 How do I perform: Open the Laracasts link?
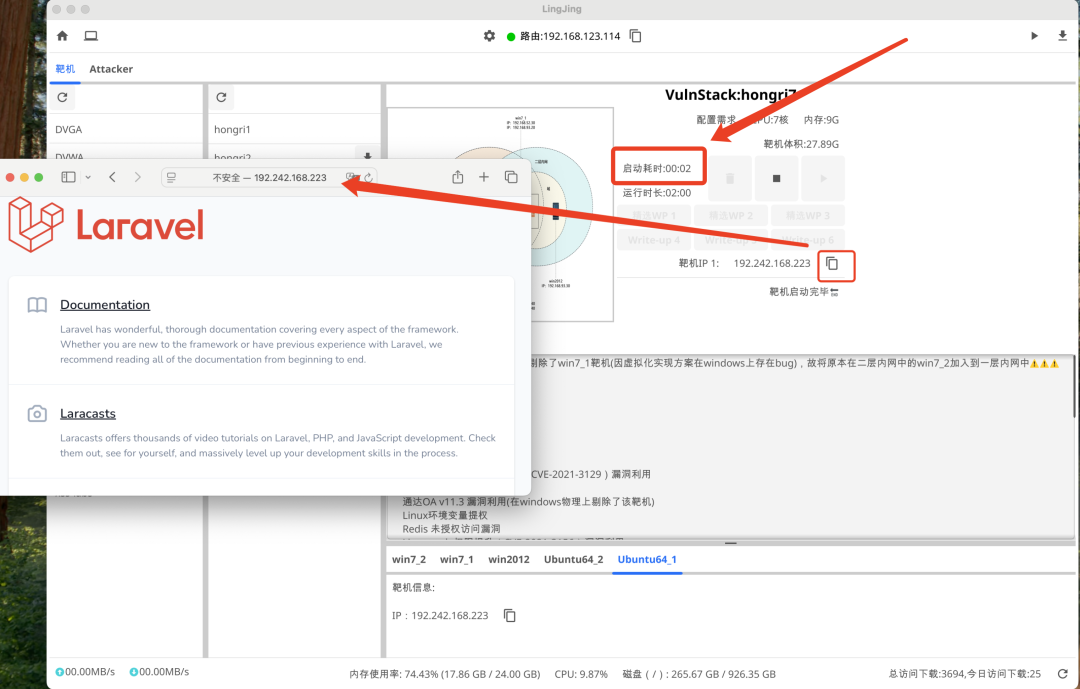pyautogui.click(x=87, y=413)
